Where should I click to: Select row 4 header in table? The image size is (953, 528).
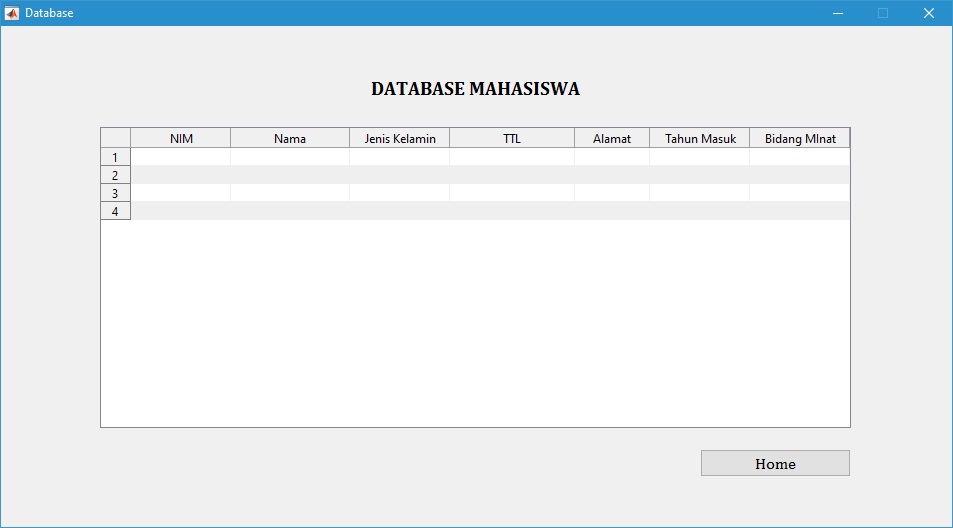pyautogui.click(x=116, y=211)
